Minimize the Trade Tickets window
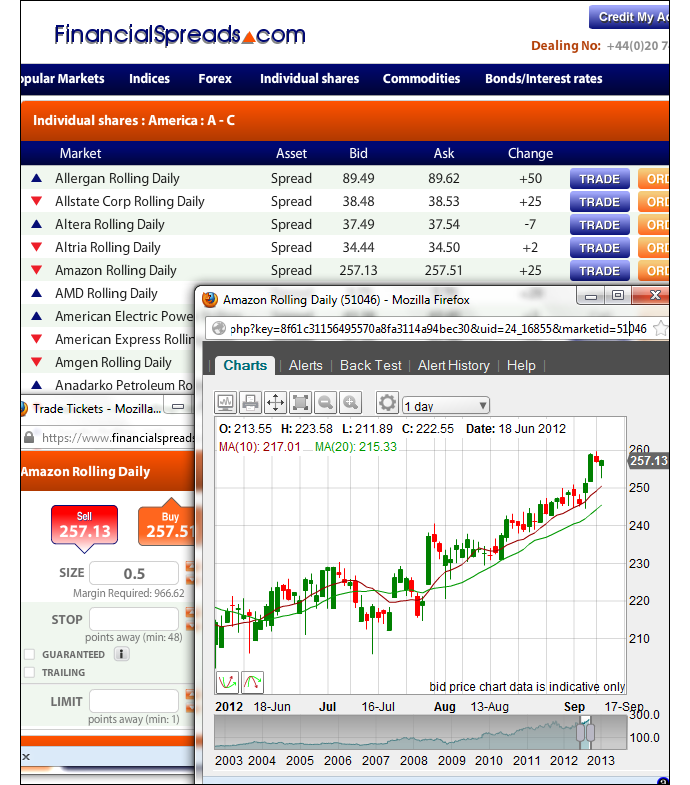The width and height of the screenshot is (690, 785). coord(178,407)
